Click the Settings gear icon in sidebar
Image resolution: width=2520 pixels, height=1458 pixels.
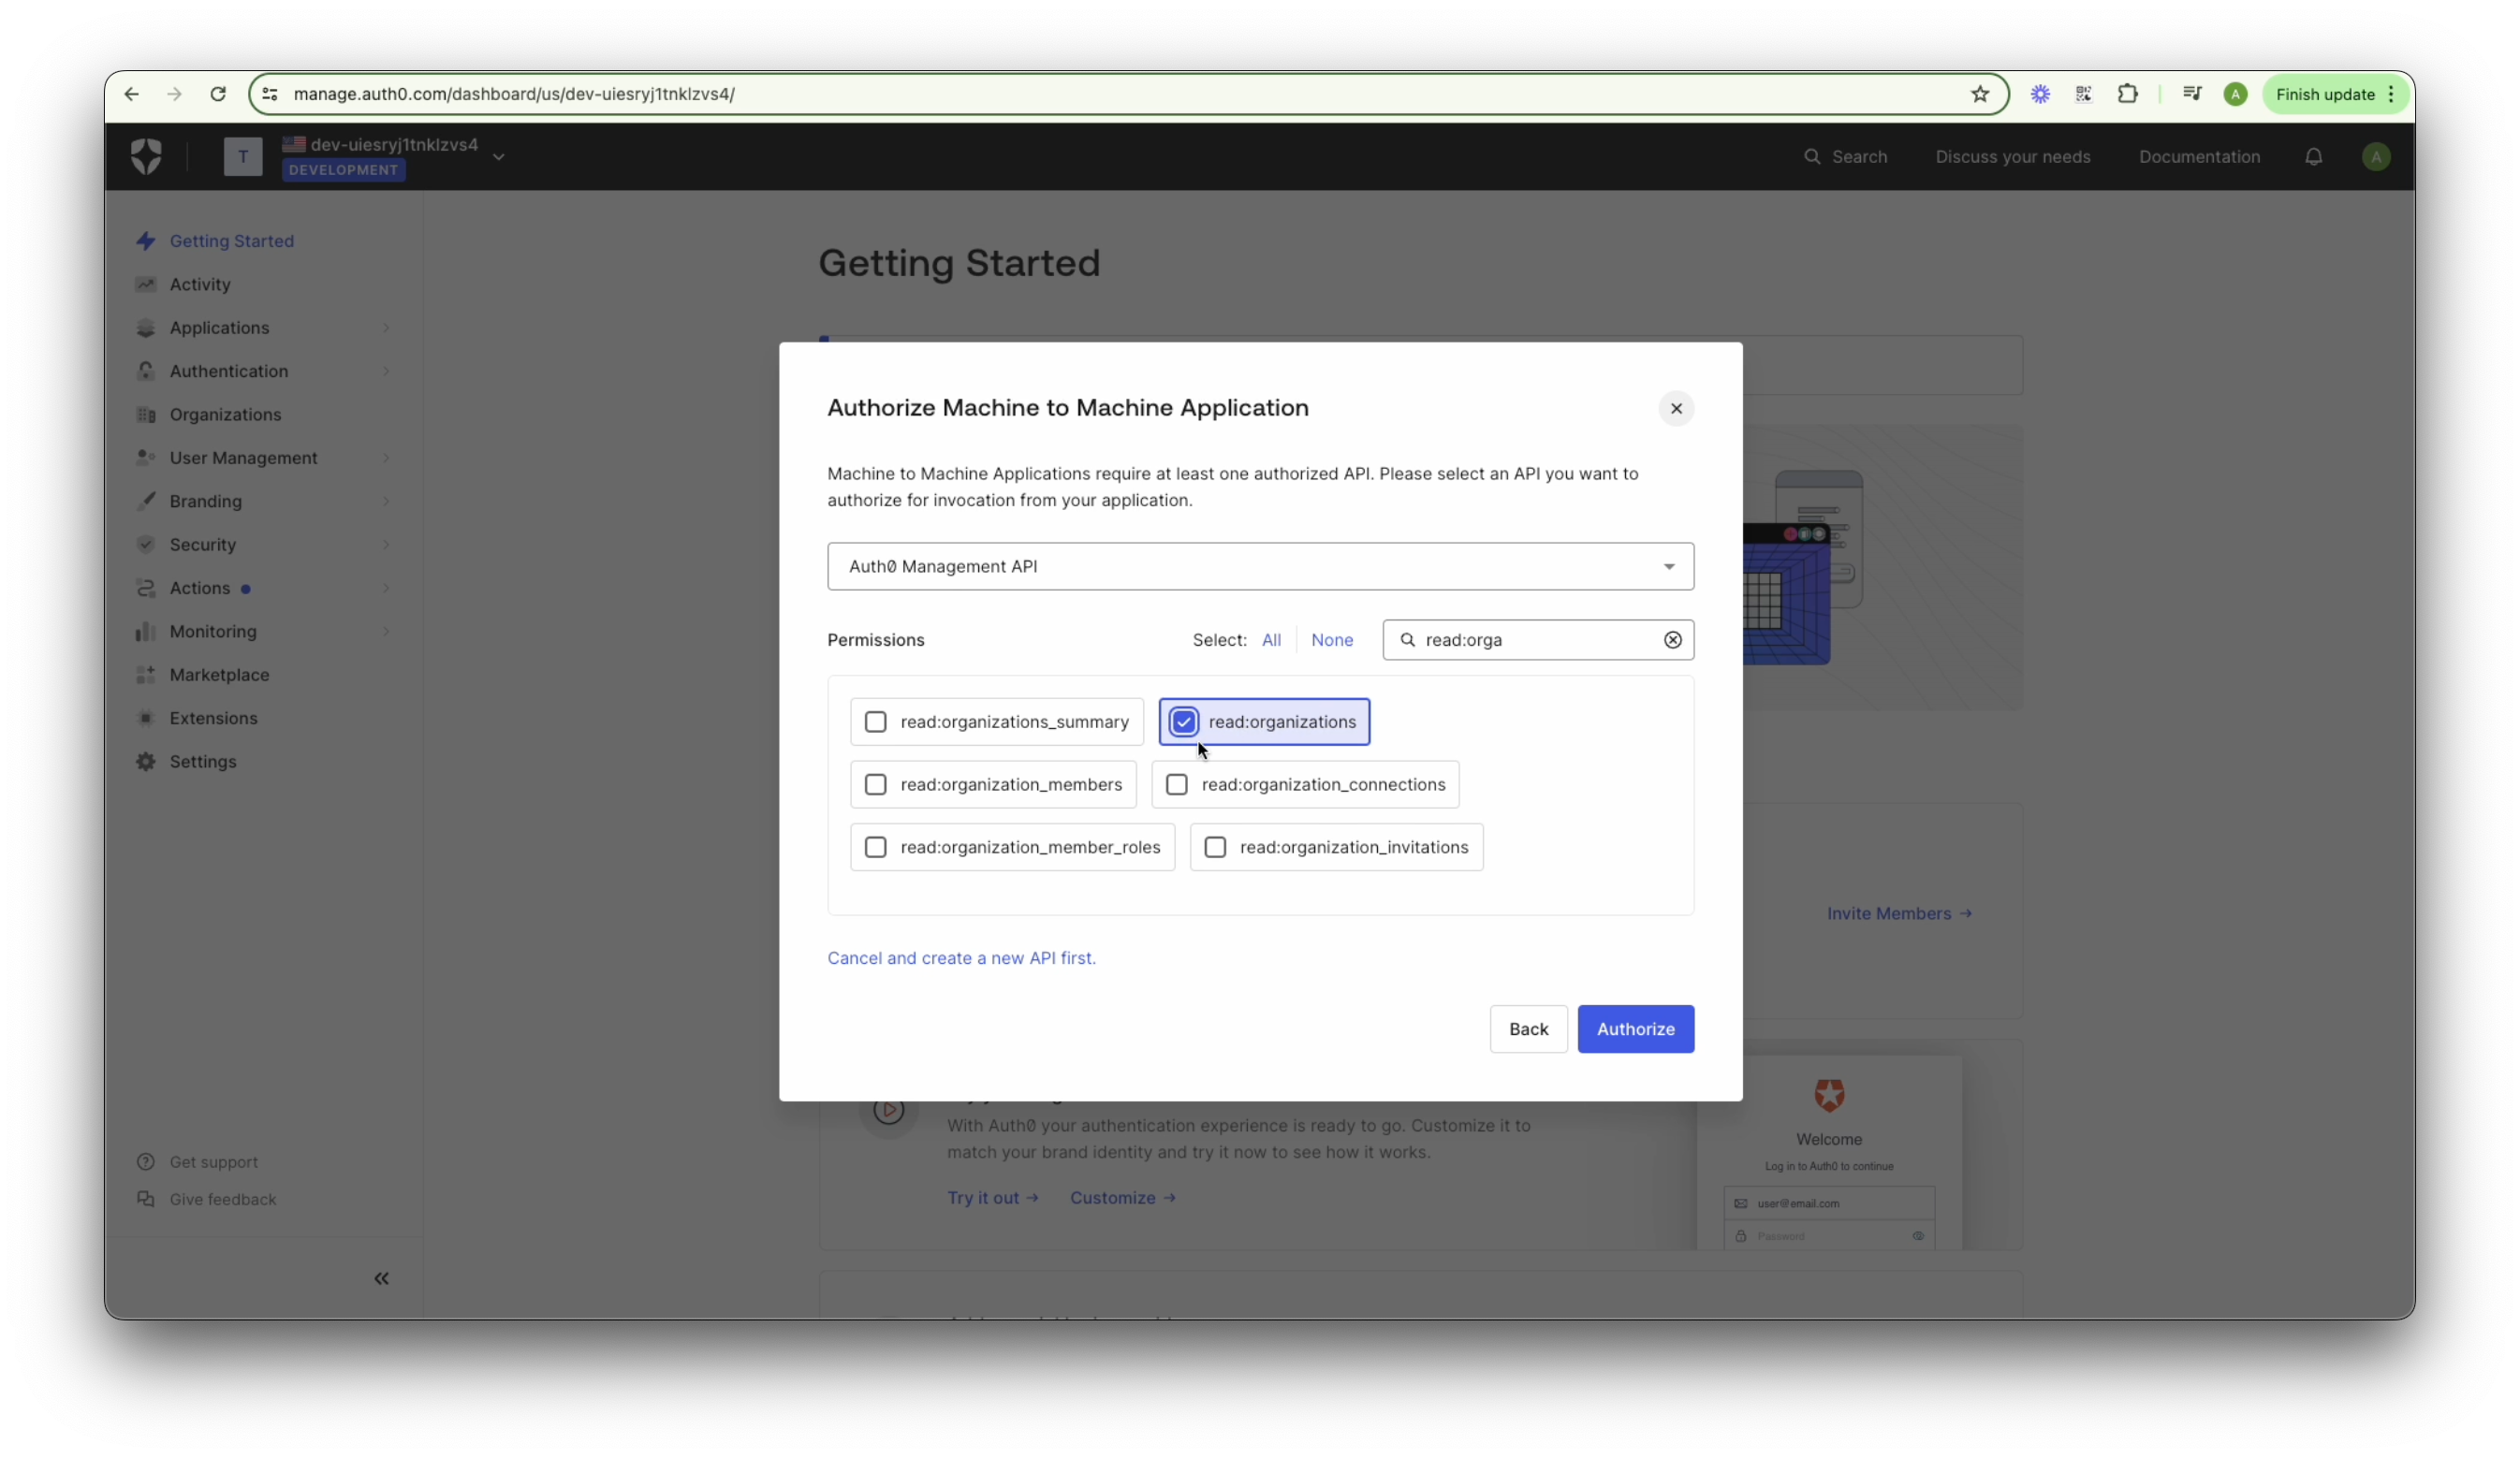pyautogui.click(x=146, y=761)
